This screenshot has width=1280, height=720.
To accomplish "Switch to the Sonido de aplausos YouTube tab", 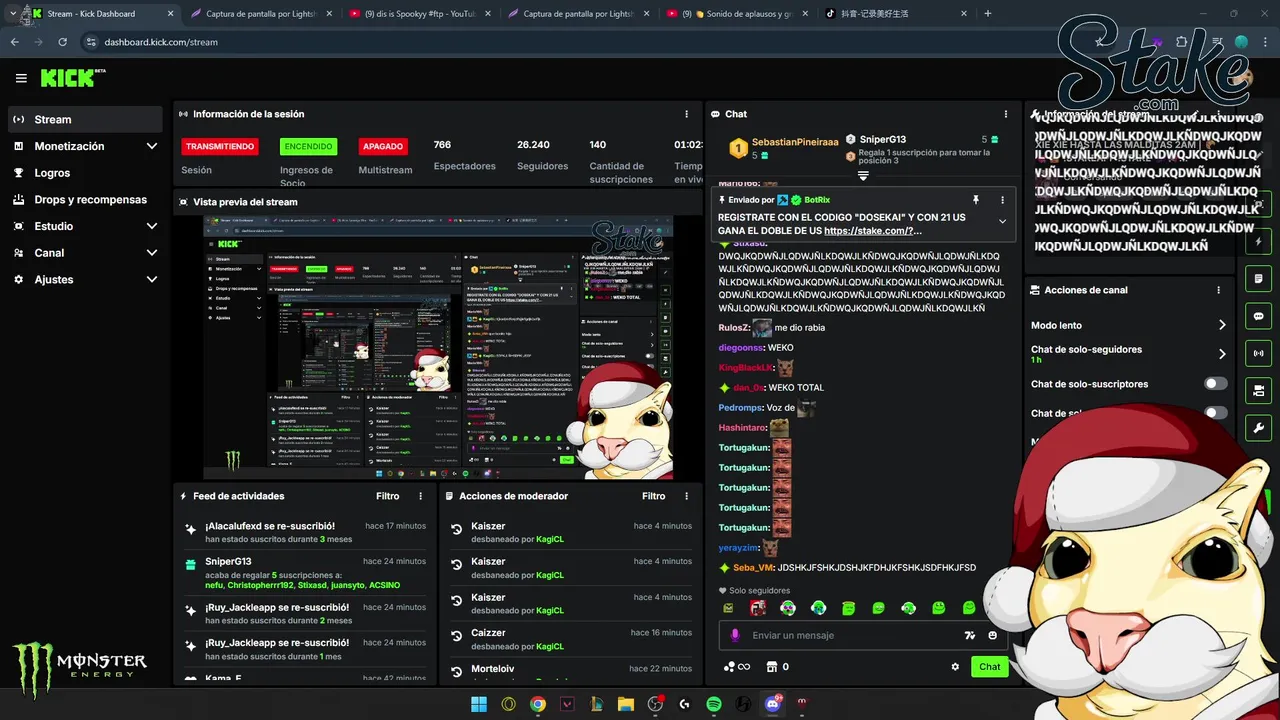I will click(735, 14).
